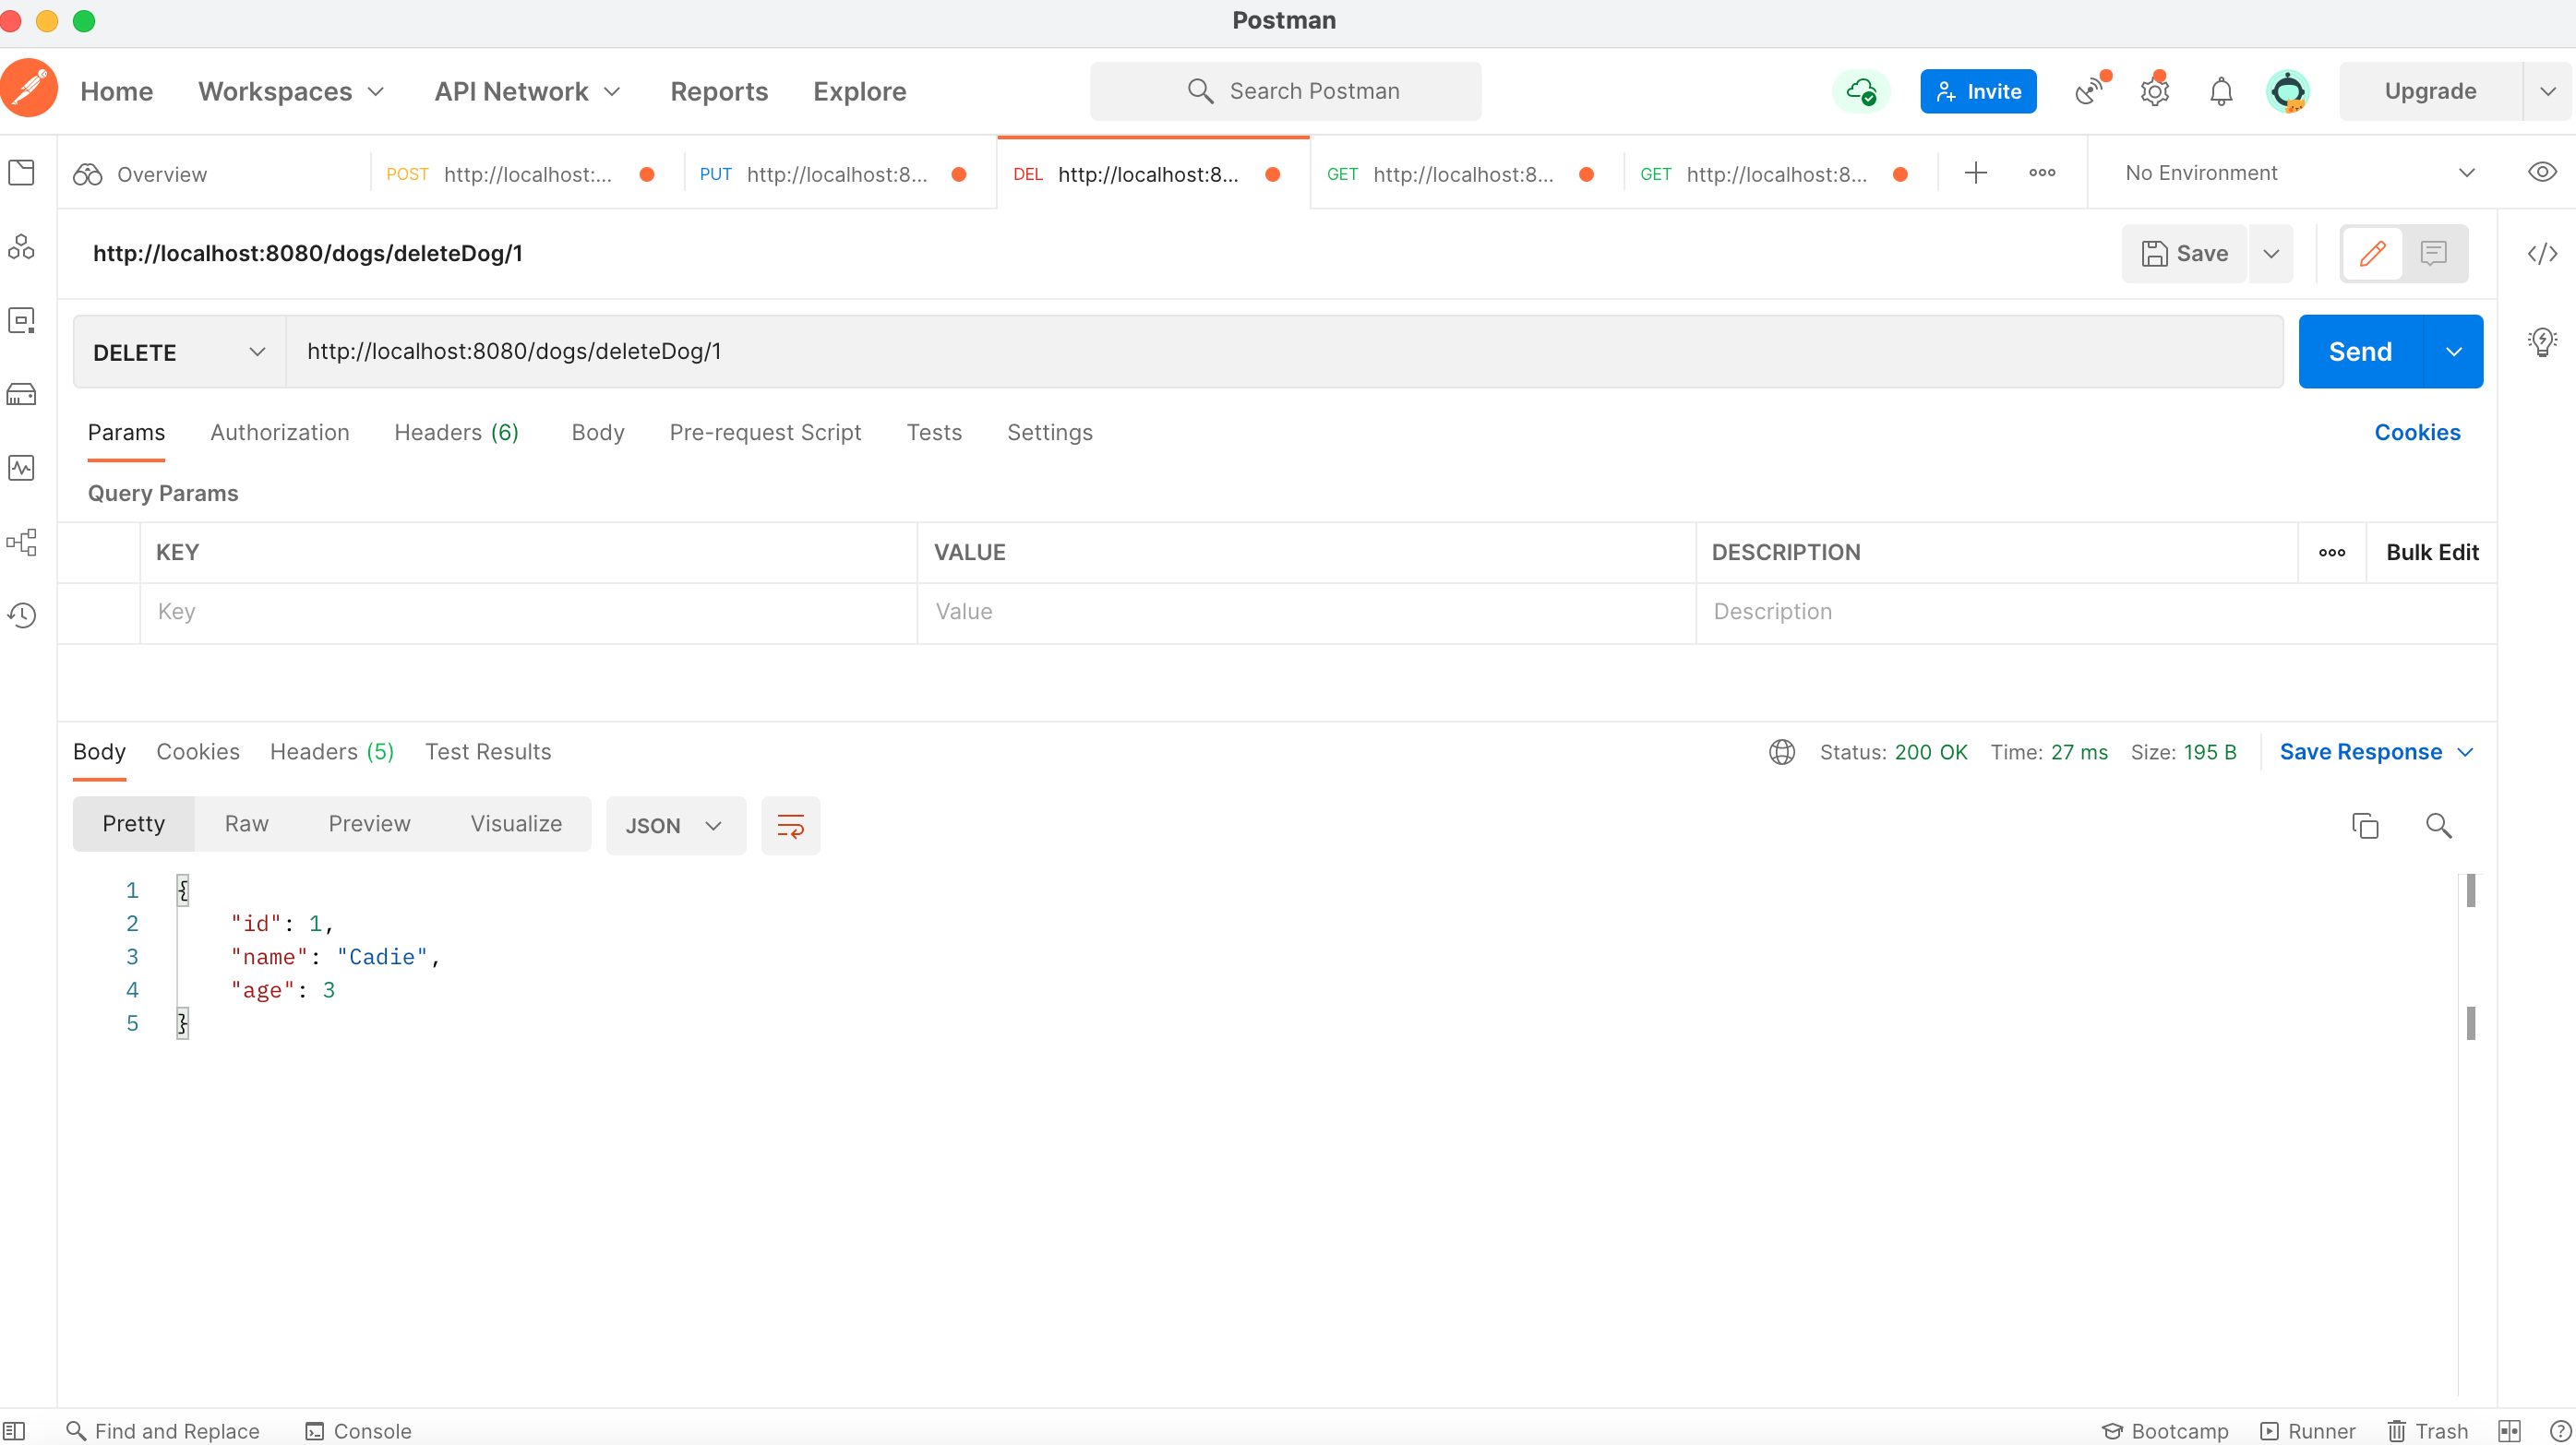This screenshot has height=1445, width=2576.
Task: Open the History sidebar panel
Action: (21, 615)
